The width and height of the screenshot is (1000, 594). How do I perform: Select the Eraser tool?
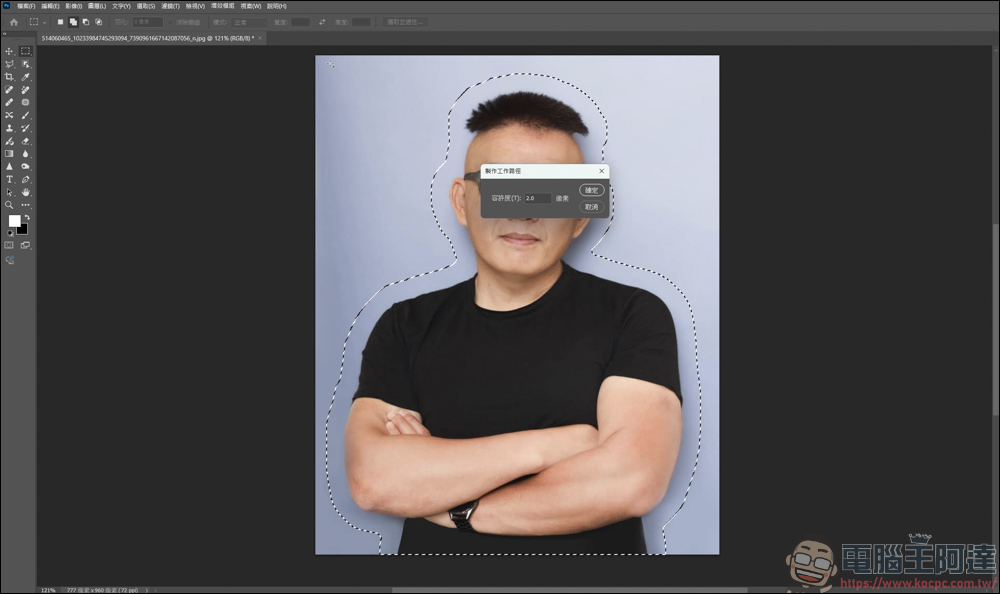(26, 141)
